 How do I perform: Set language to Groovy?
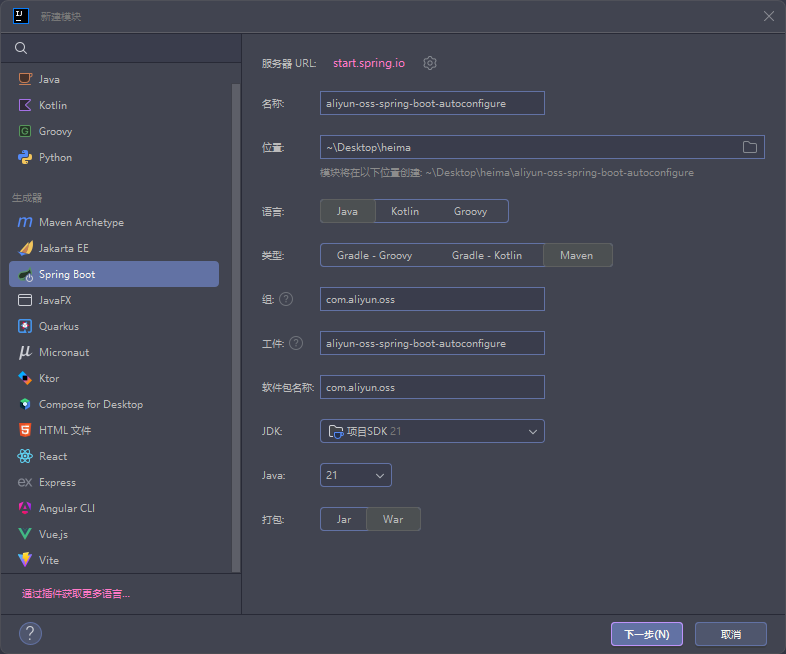click(x=470, y=211)
